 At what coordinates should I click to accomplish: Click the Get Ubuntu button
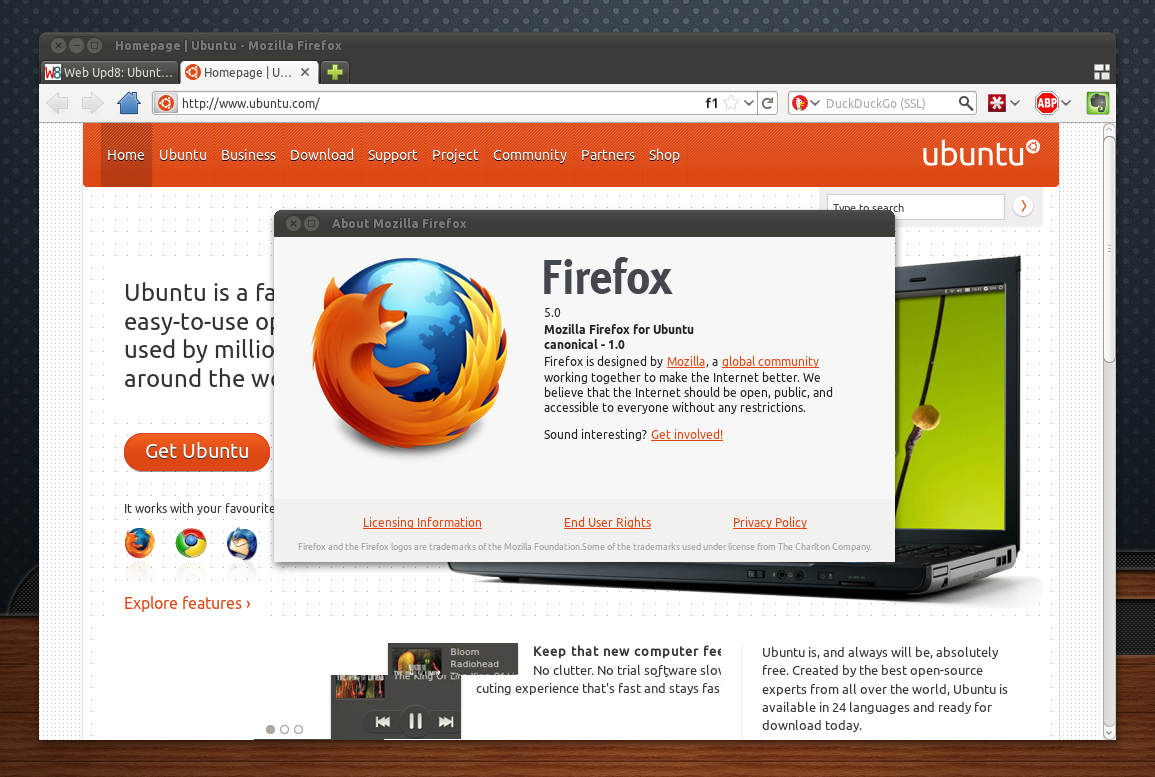[197, 451]
